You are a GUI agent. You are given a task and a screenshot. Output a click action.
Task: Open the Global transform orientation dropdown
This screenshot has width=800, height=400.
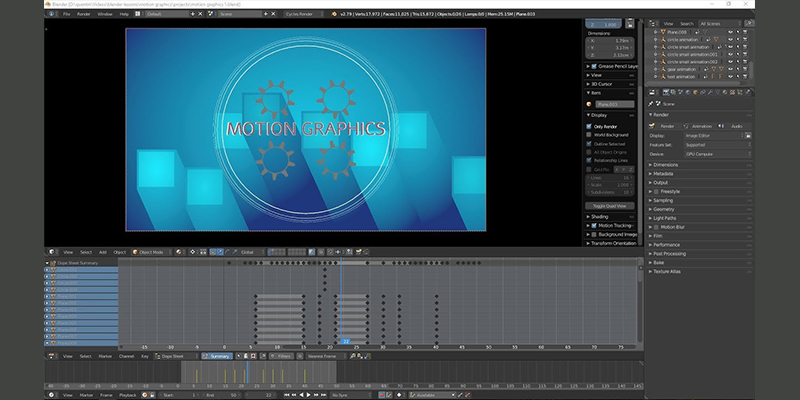tap(252, 252)
